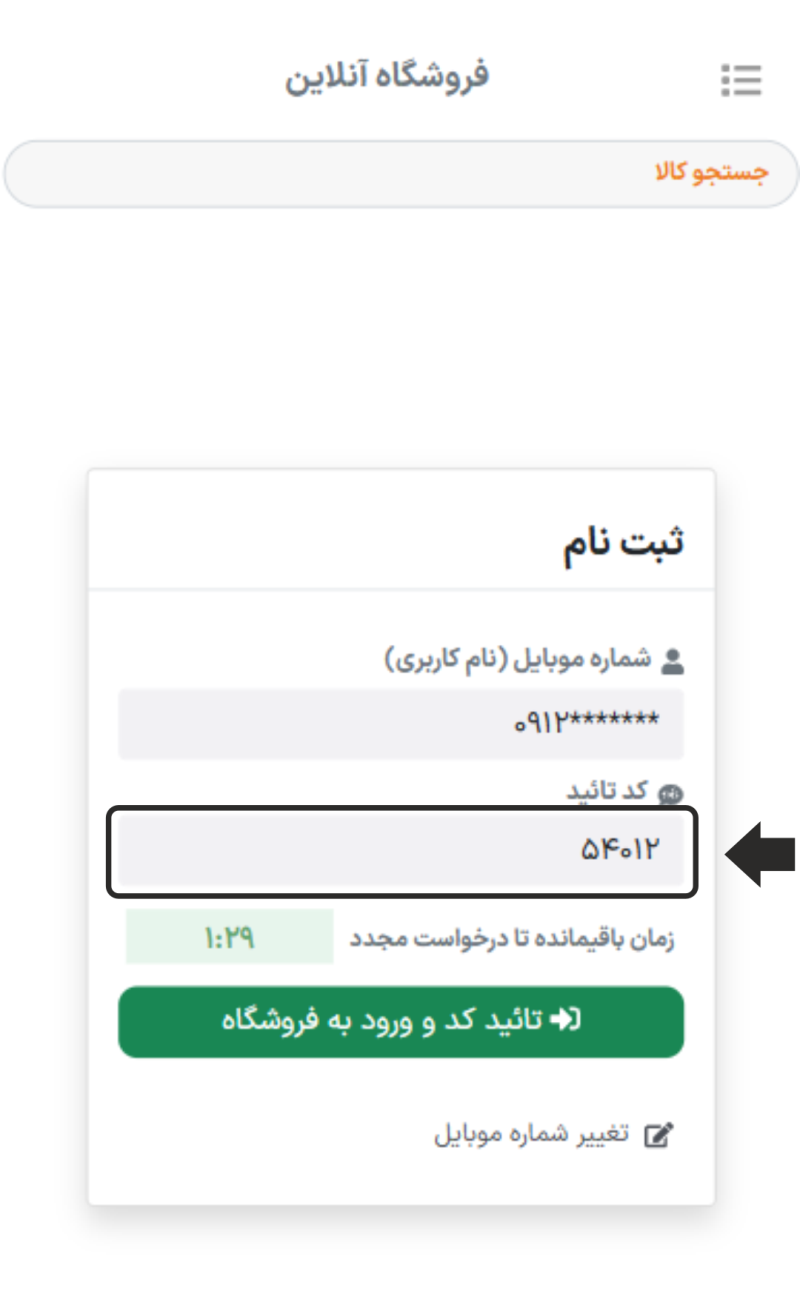The image size is (800, 1316).
Task: Open the hamburger menu icon
Action: click(741, 80)
